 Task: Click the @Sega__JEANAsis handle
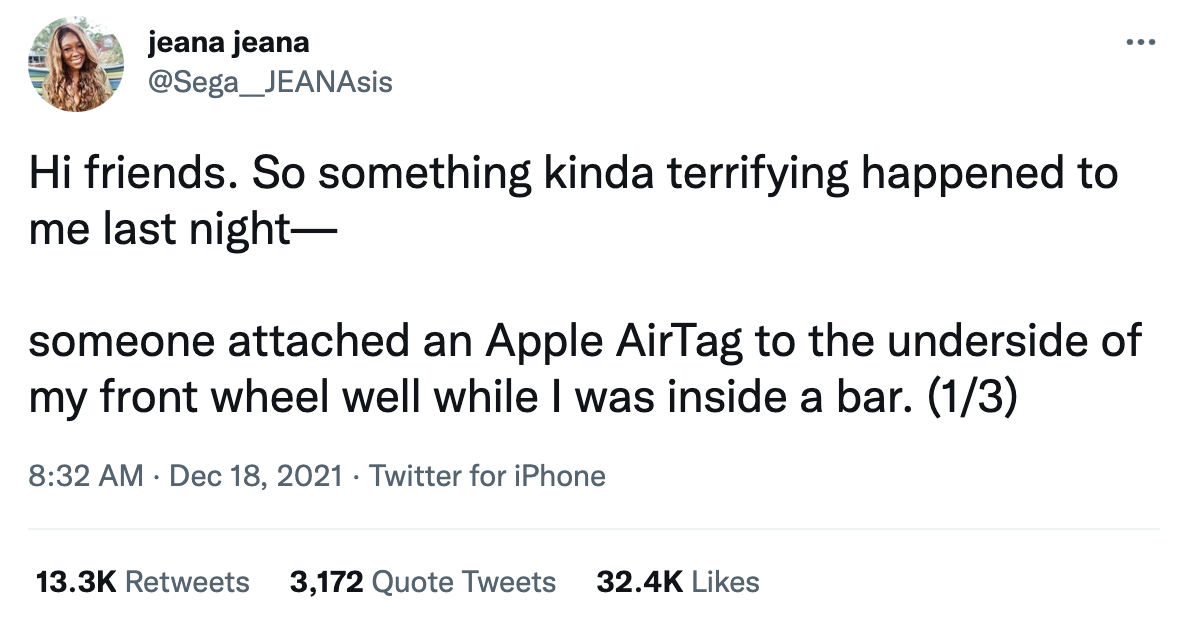coord(269,81)
